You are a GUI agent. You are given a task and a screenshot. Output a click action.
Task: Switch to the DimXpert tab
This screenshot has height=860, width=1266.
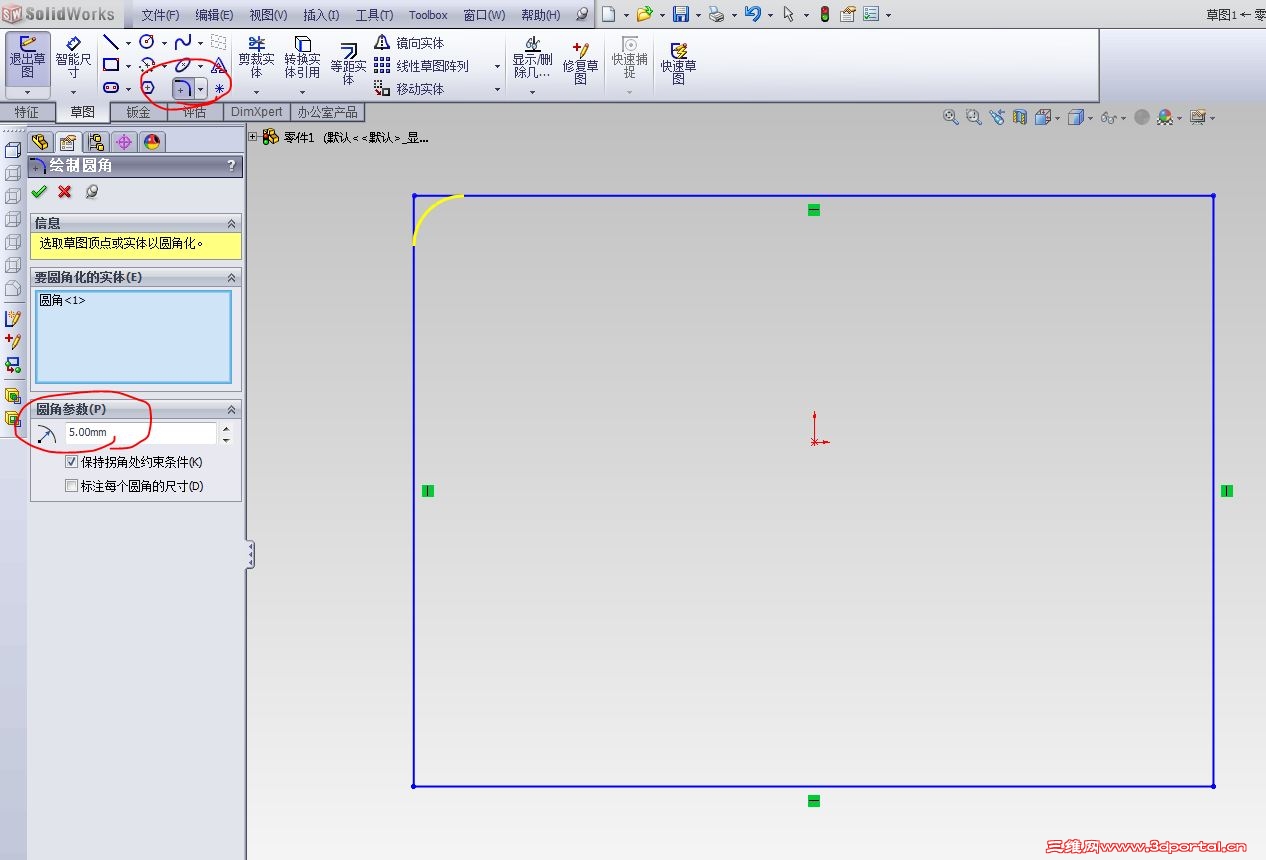tap(257, 112)
